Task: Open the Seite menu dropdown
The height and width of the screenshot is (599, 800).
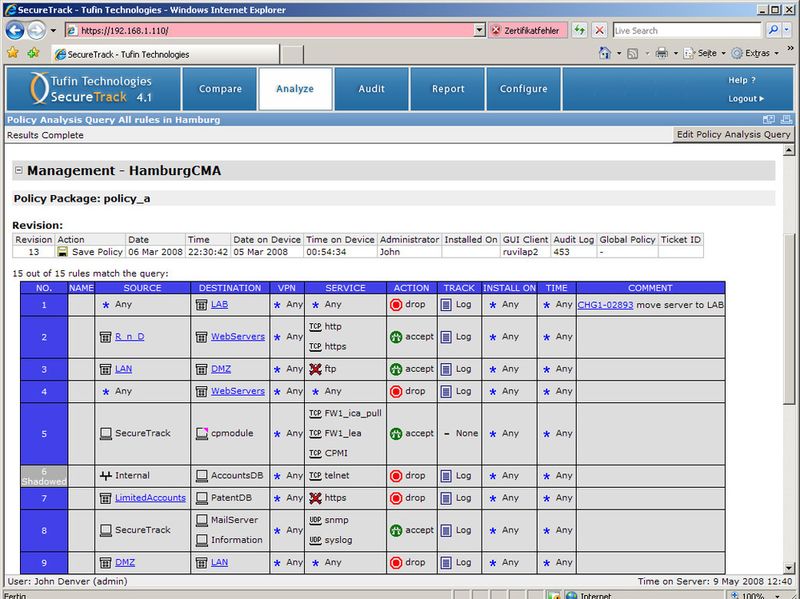Action: tap(723, 53)
